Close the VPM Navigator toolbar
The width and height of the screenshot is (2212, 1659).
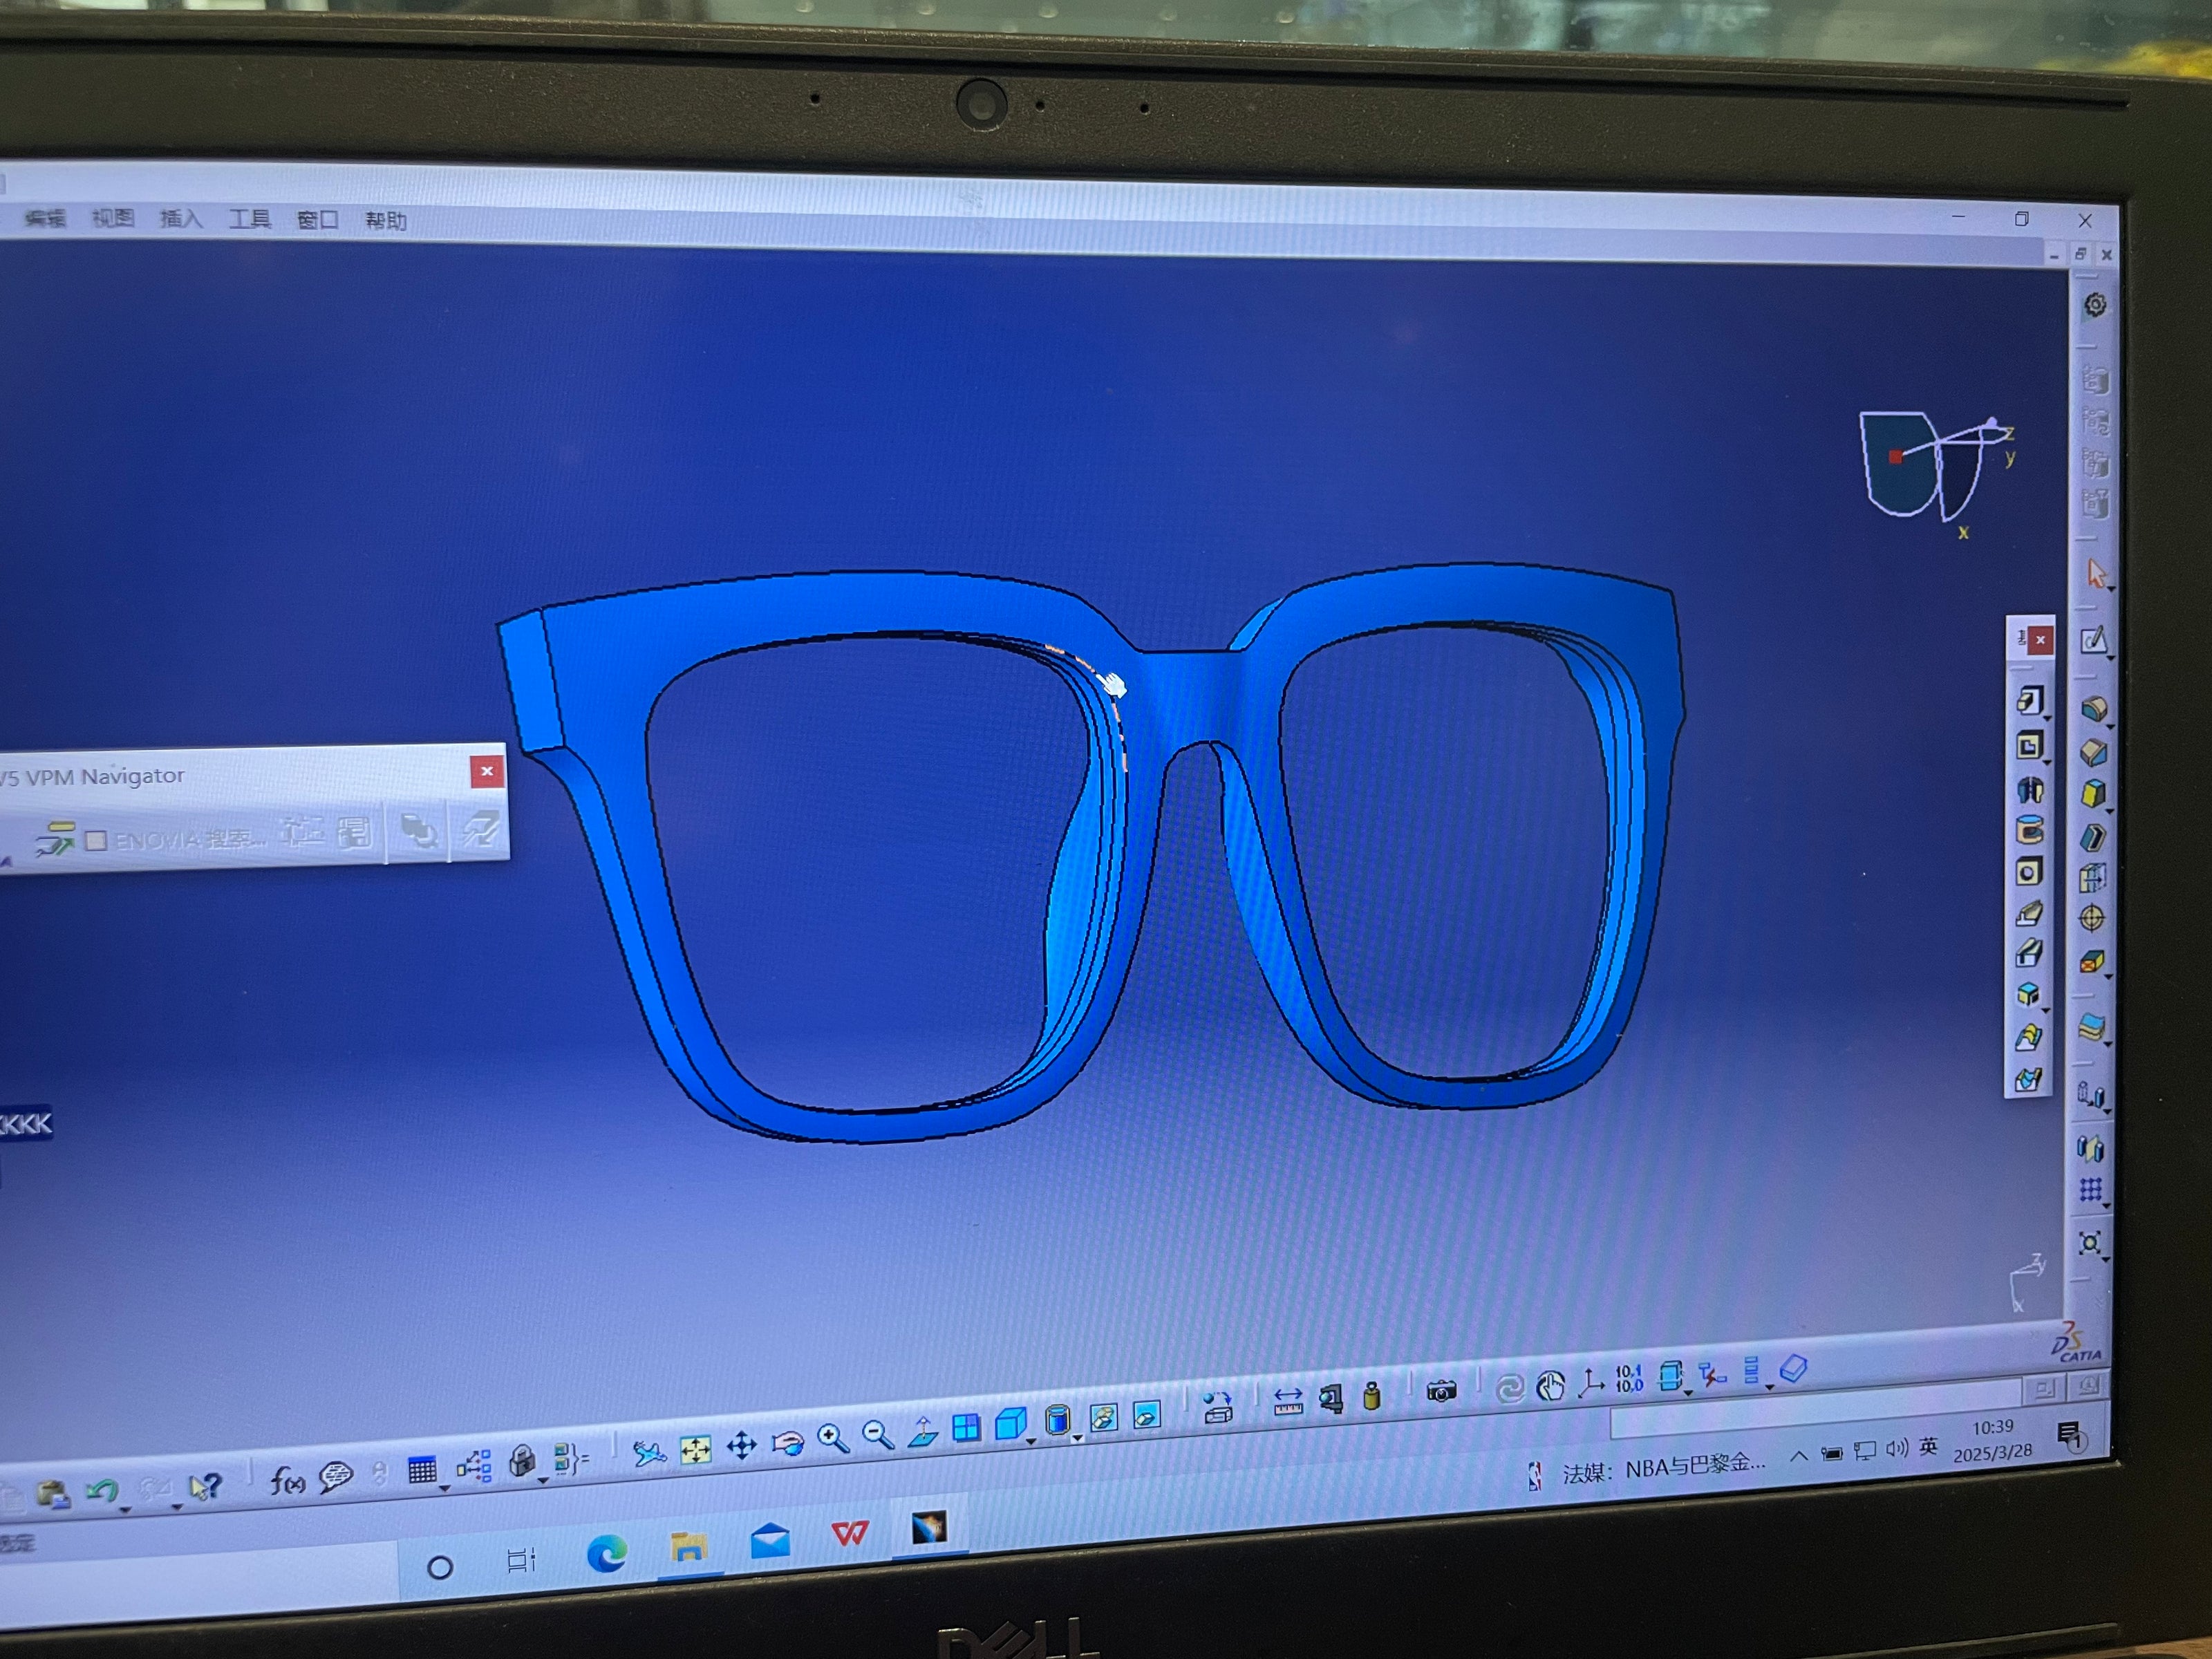coord(487,771)
